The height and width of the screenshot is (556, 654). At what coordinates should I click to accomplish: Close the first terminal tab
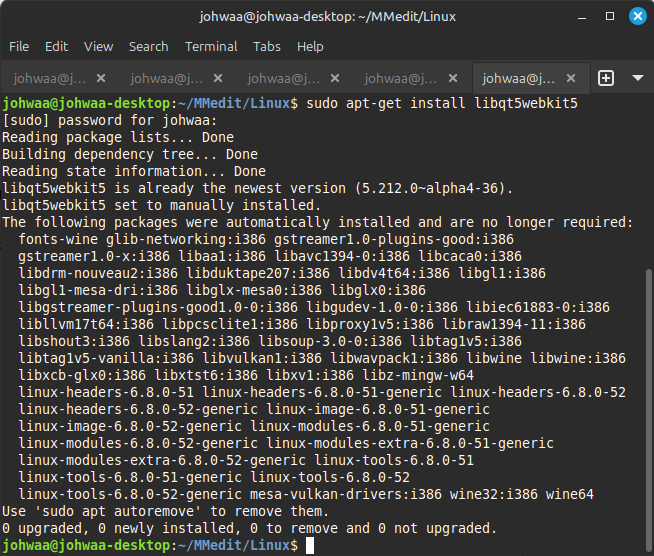point(103,78)
